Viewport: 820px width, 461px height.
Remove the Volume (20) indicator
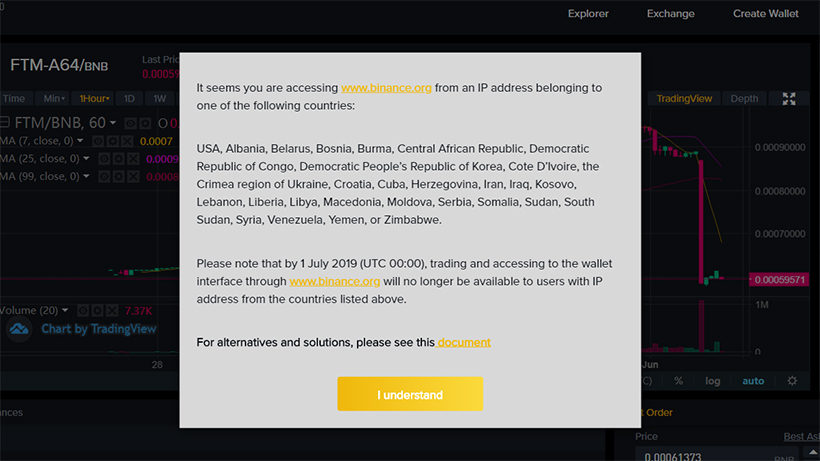point(111,311)
